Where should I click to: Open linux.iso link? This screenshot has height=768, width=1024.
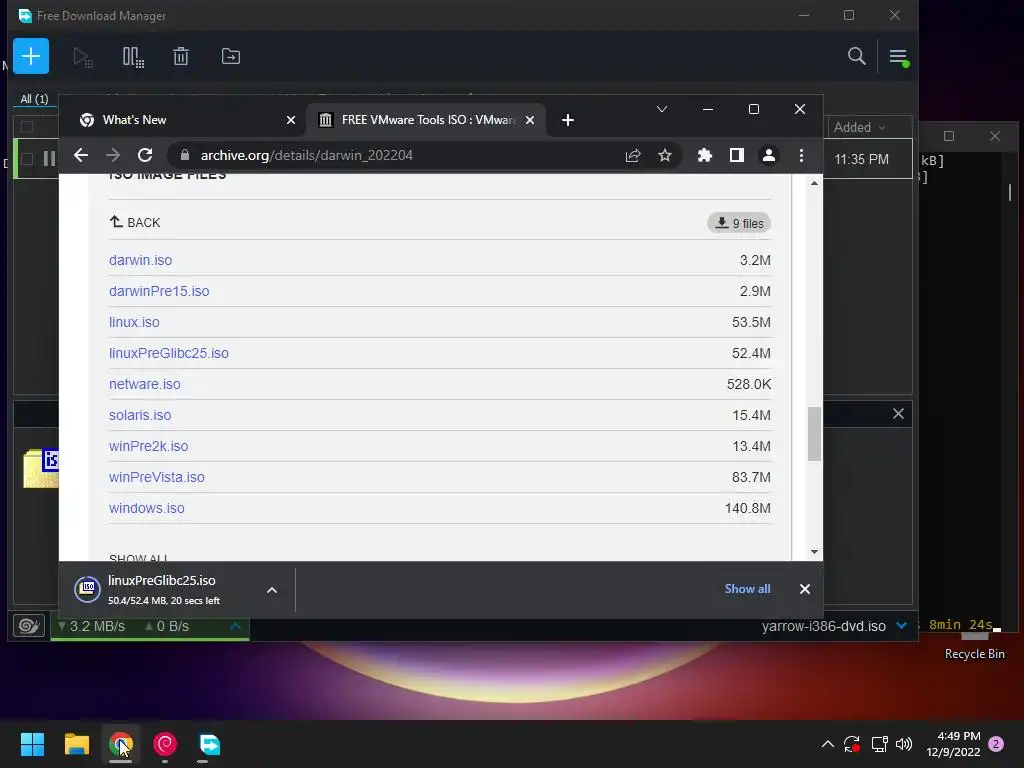(x=134, y=322)
